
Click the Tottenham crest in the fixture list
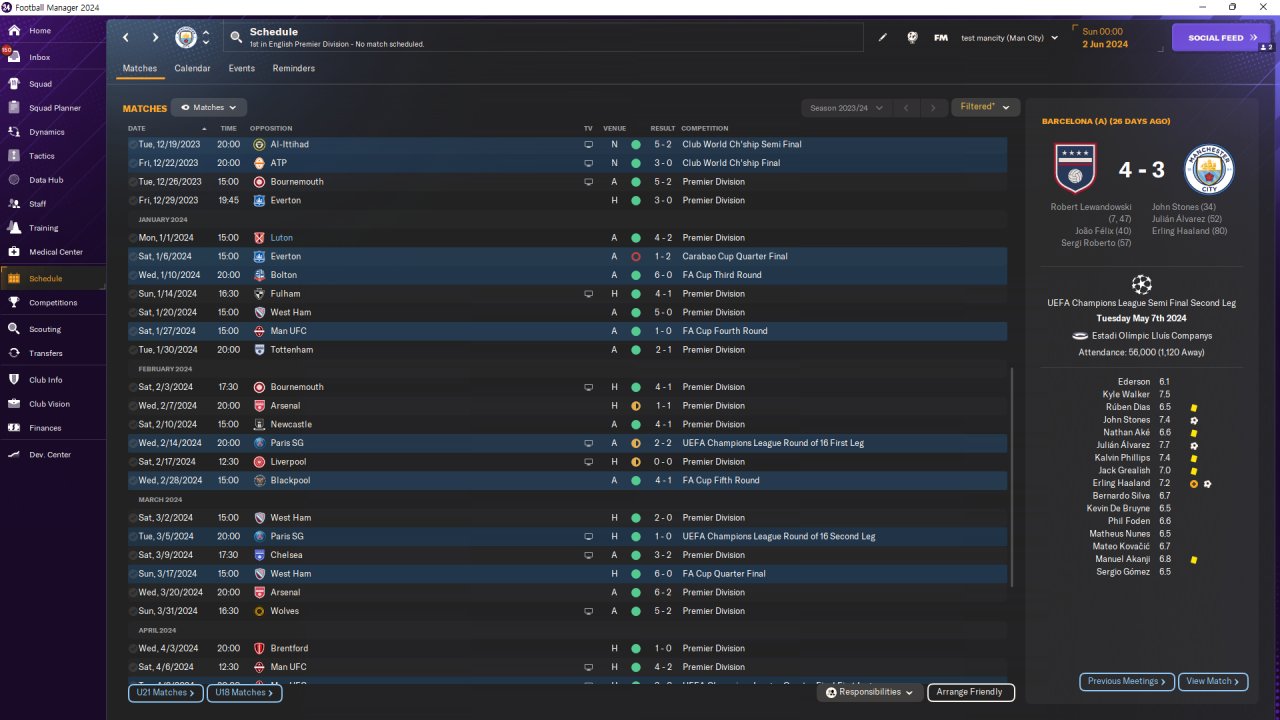[259, 350]
